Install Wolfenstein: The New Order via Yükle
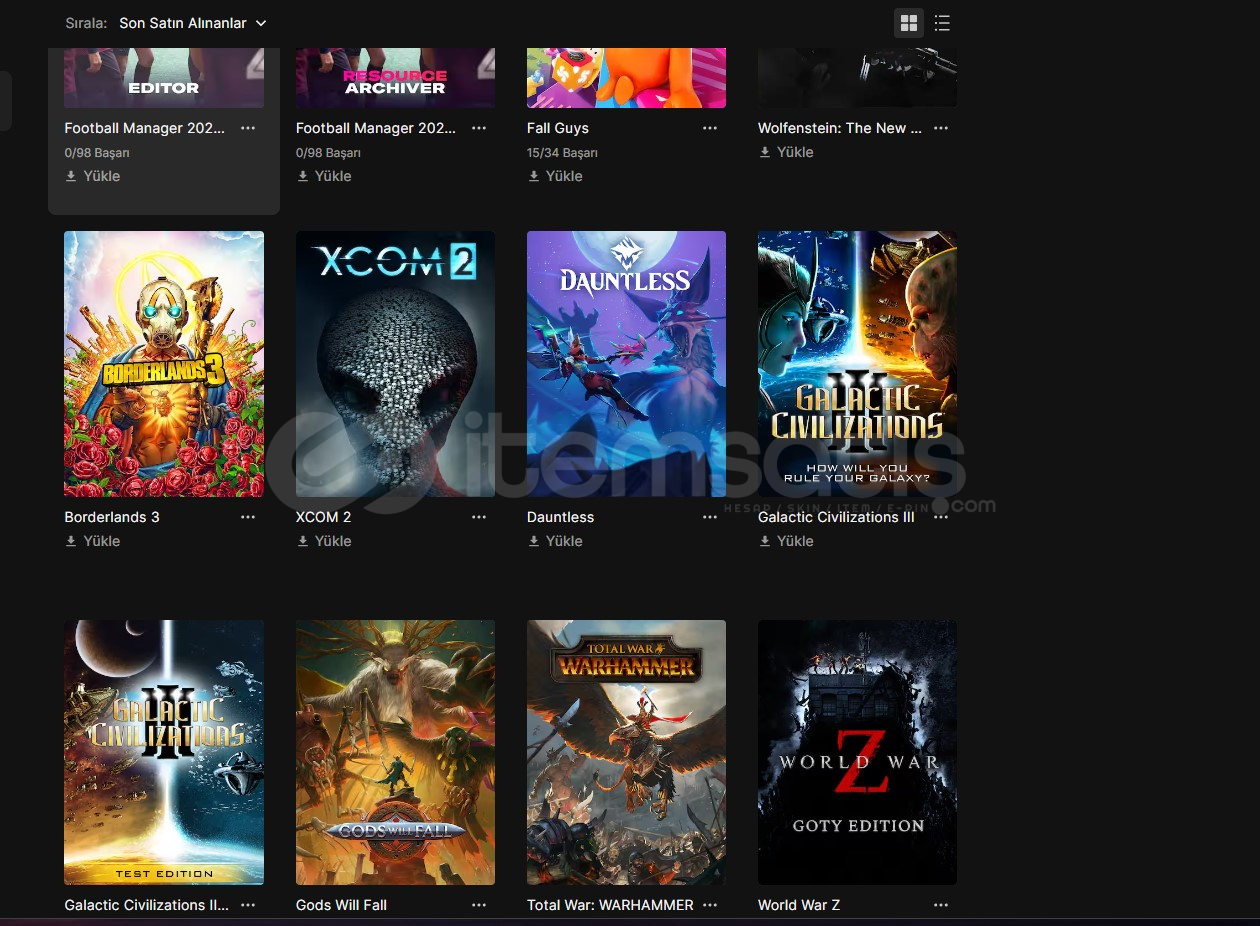The height and width of the screenshot is (926, 1260). tap(786, 152)
